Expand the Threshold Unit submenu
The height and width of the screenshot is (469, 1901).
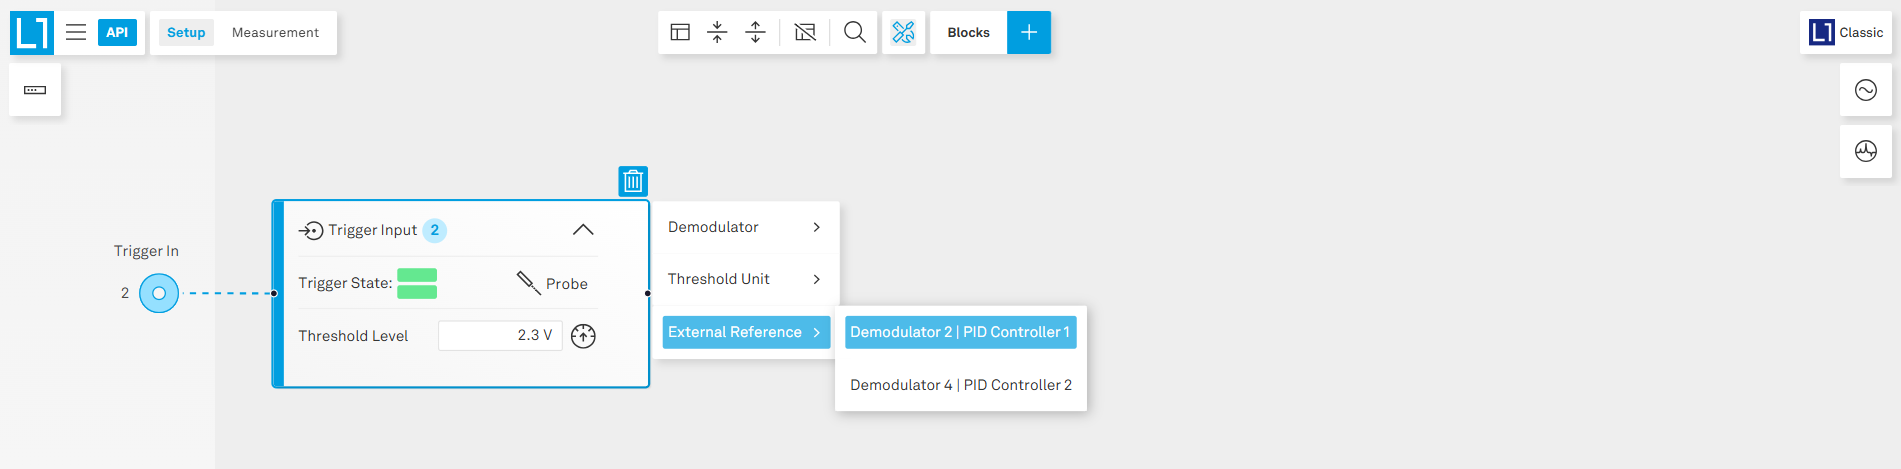pyautogui.click(x=744, y=279)
